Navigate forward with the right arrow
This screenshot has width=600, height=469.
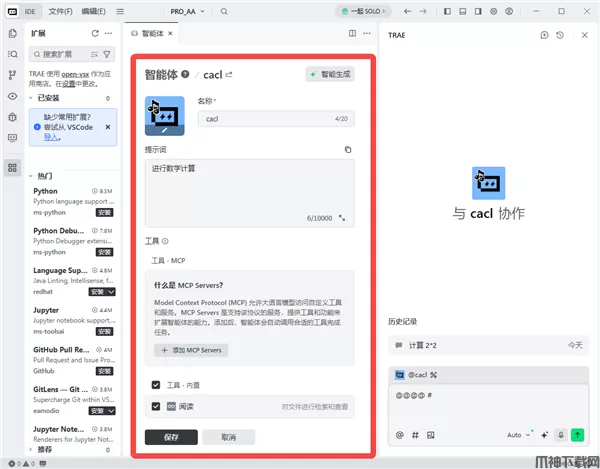point(423,11)
